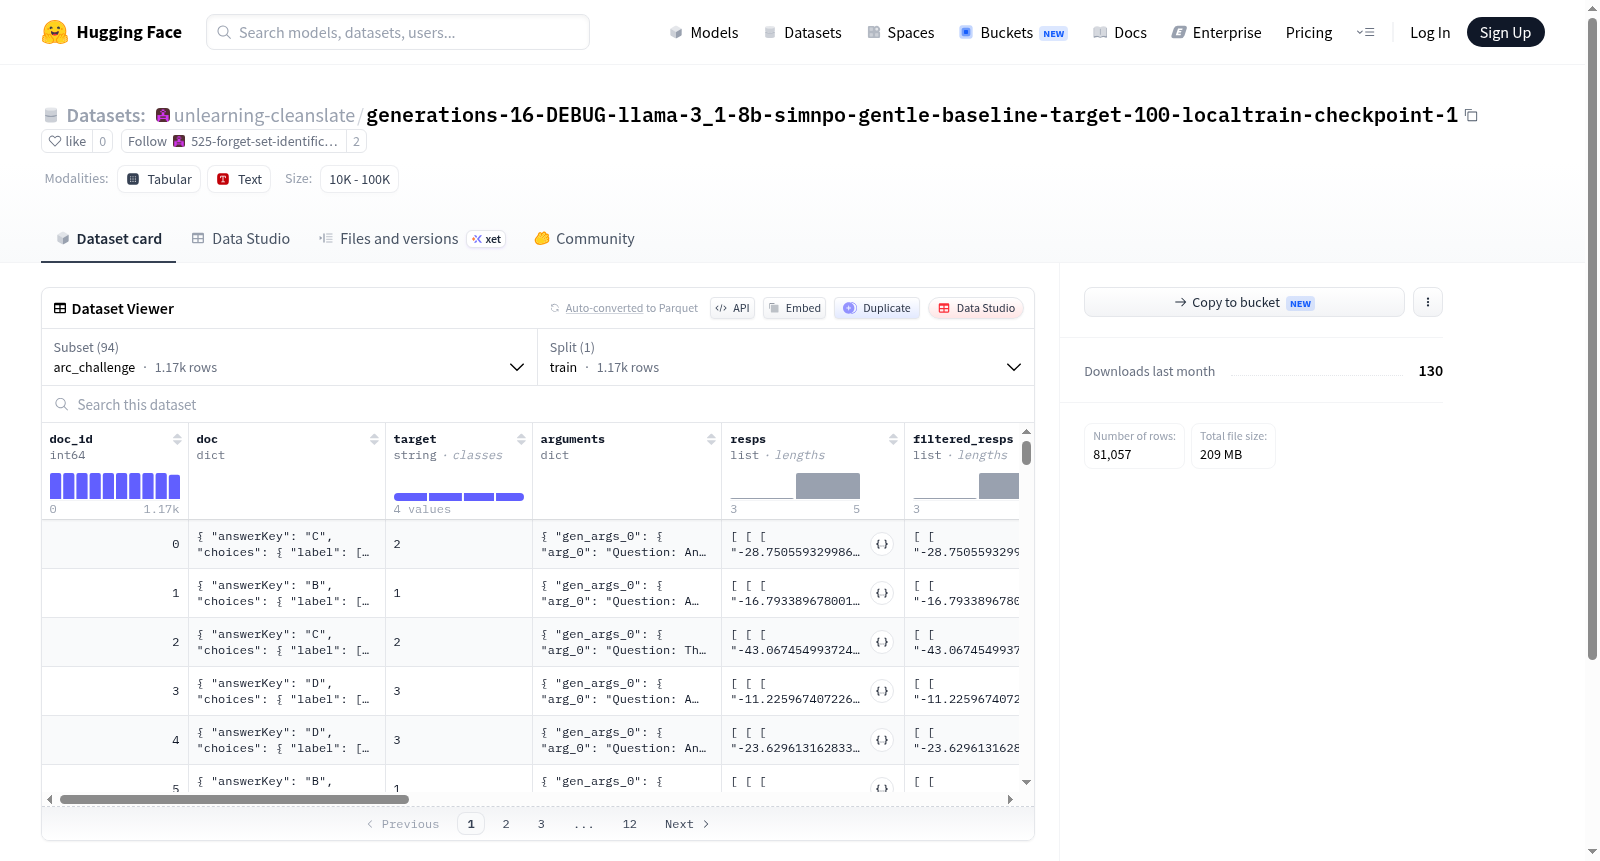Click the resps lengths histogram
Viewport: 1600px width, 861px height.
click(796, 486)
